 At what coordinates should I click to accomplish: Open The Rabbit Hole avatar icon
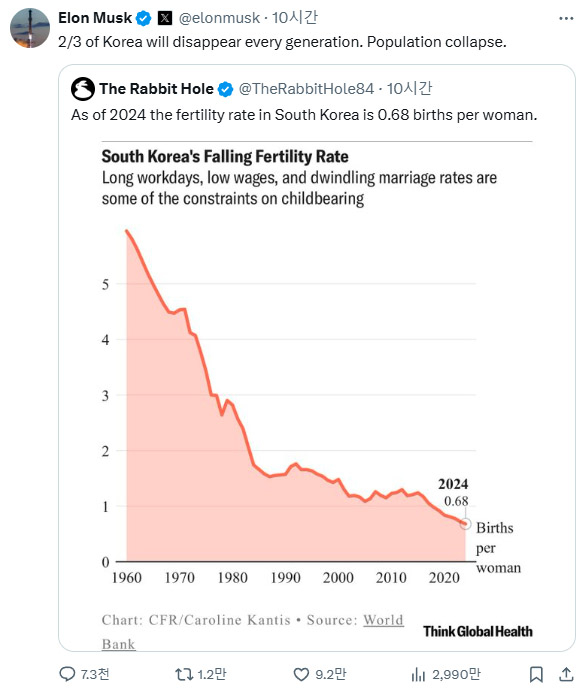[83, 89]
